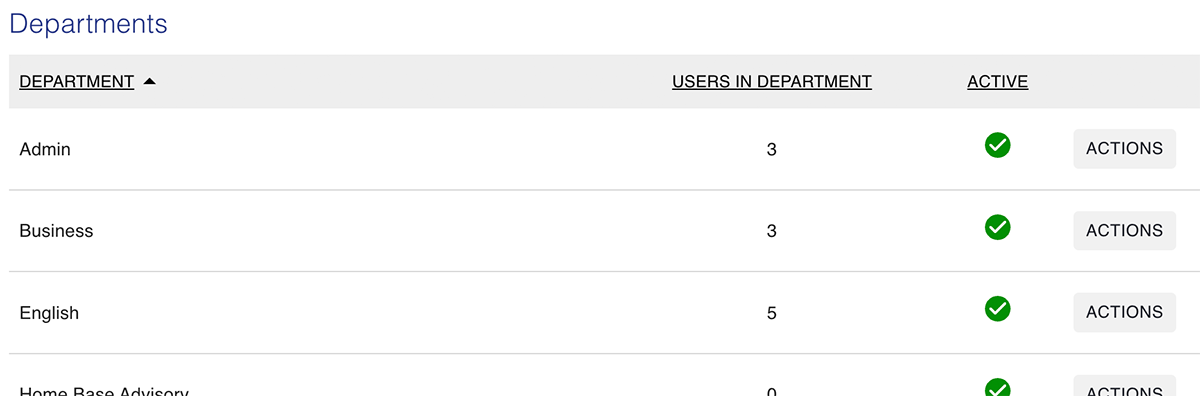Viewport: 1200px width, 396px height.
Task: Sort by the Active column header
Action: (x=998, y=82)
